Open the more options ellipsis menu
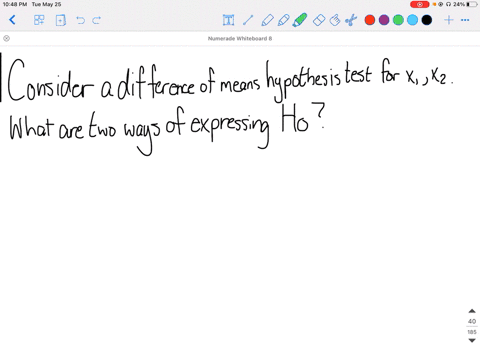Viewport: 480px width, 360px height. 465,20
